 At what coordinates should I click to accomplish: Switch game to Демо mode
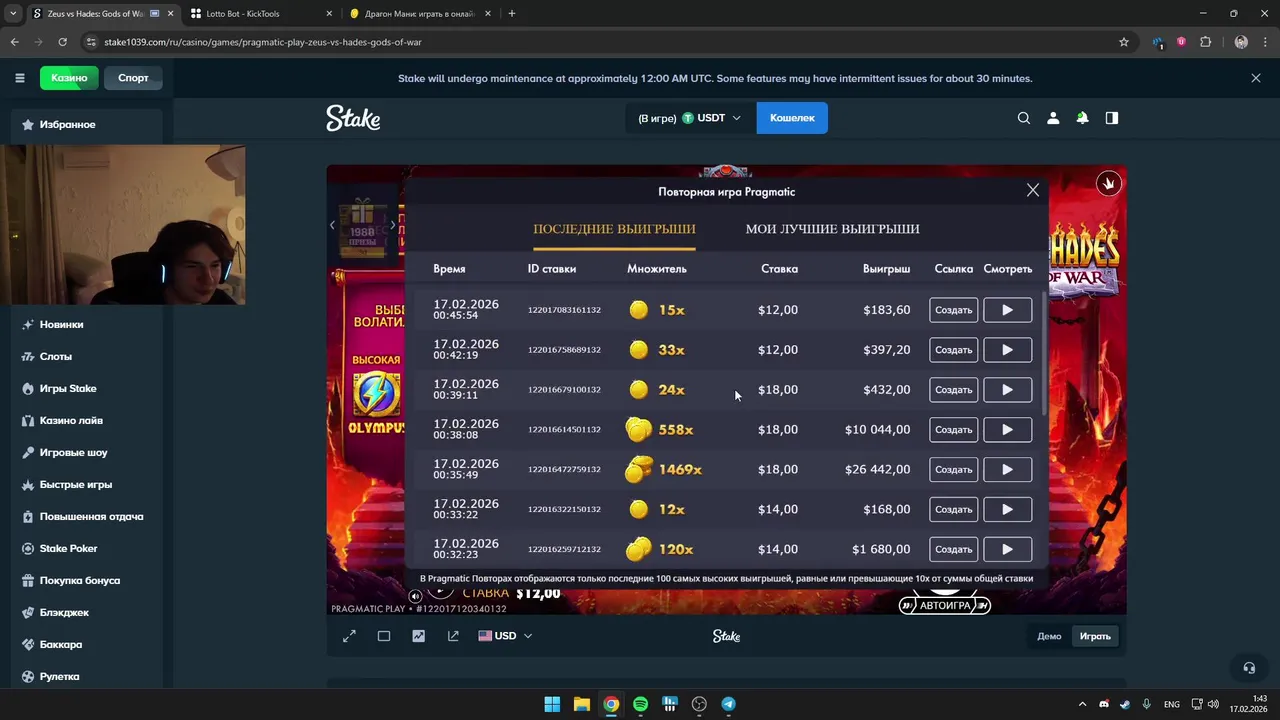point(1049,636)
